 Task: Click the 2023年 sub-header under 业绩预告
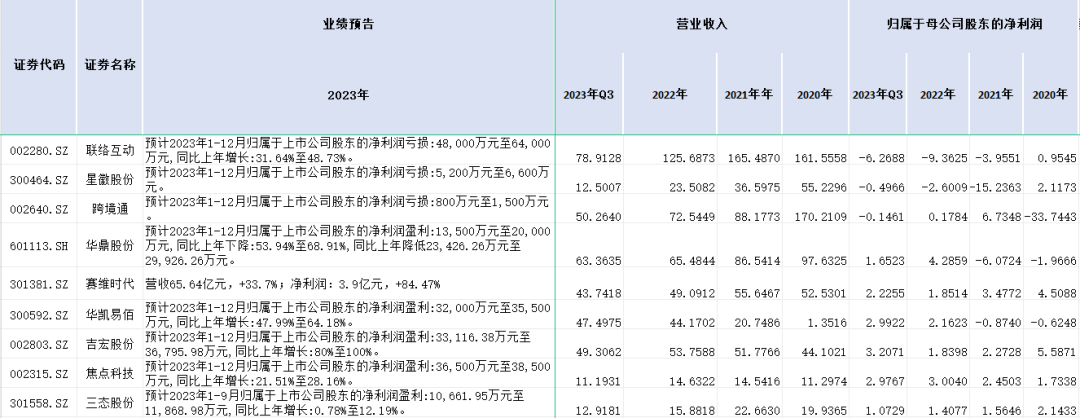pyautogui.click(x=348, y=95)
